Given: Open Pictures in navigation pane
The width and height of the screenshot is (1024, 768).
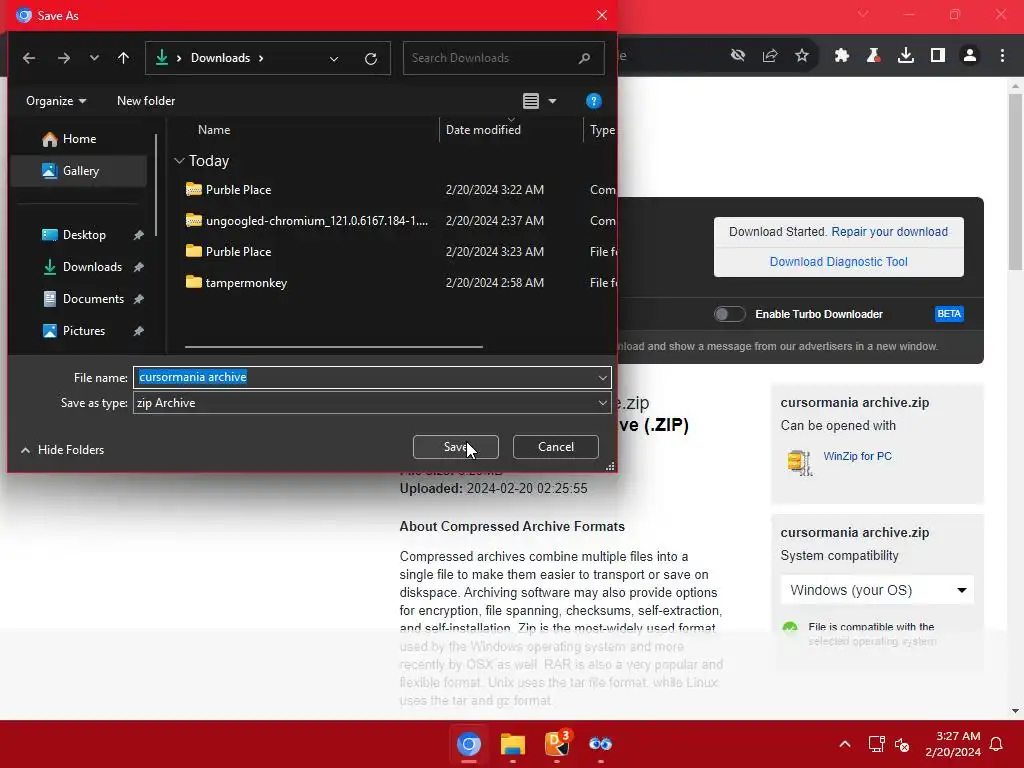Looking at the screenshot, I should click(83, 331).
